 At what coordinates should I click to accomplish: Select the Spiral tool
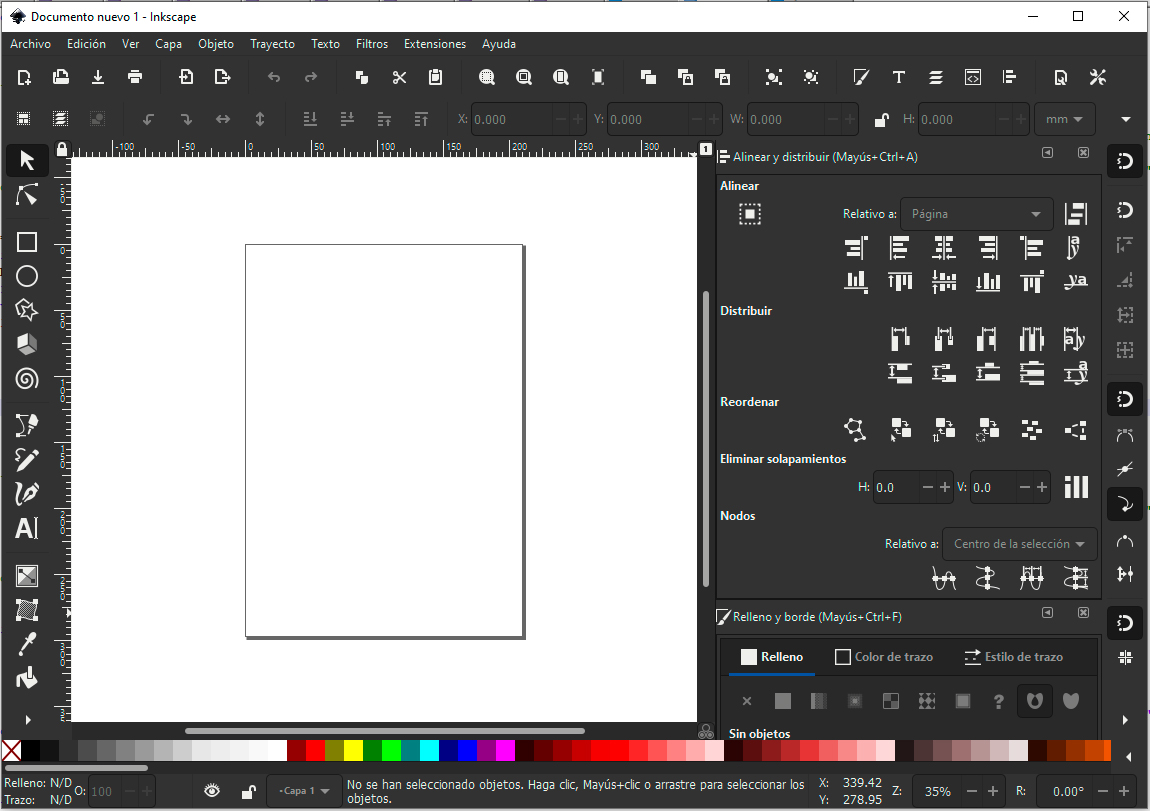[27, 379]
